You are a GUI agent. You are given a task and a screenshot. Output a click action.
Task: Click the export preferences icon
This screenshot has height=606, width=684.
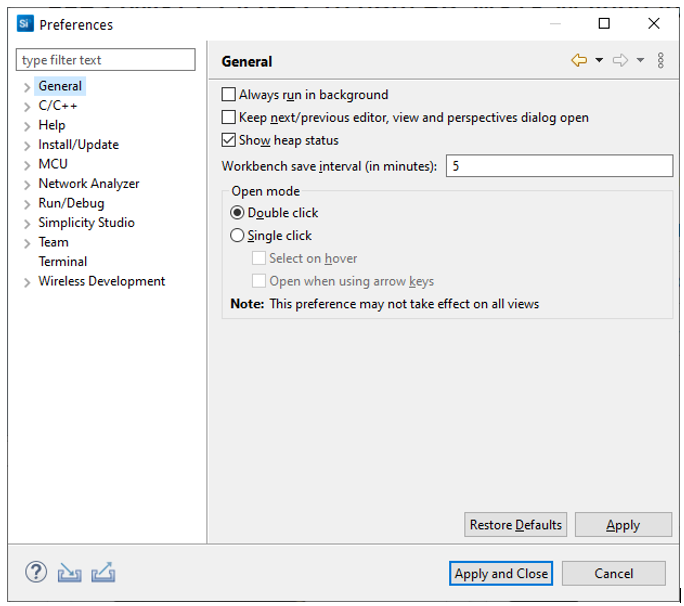103,572
